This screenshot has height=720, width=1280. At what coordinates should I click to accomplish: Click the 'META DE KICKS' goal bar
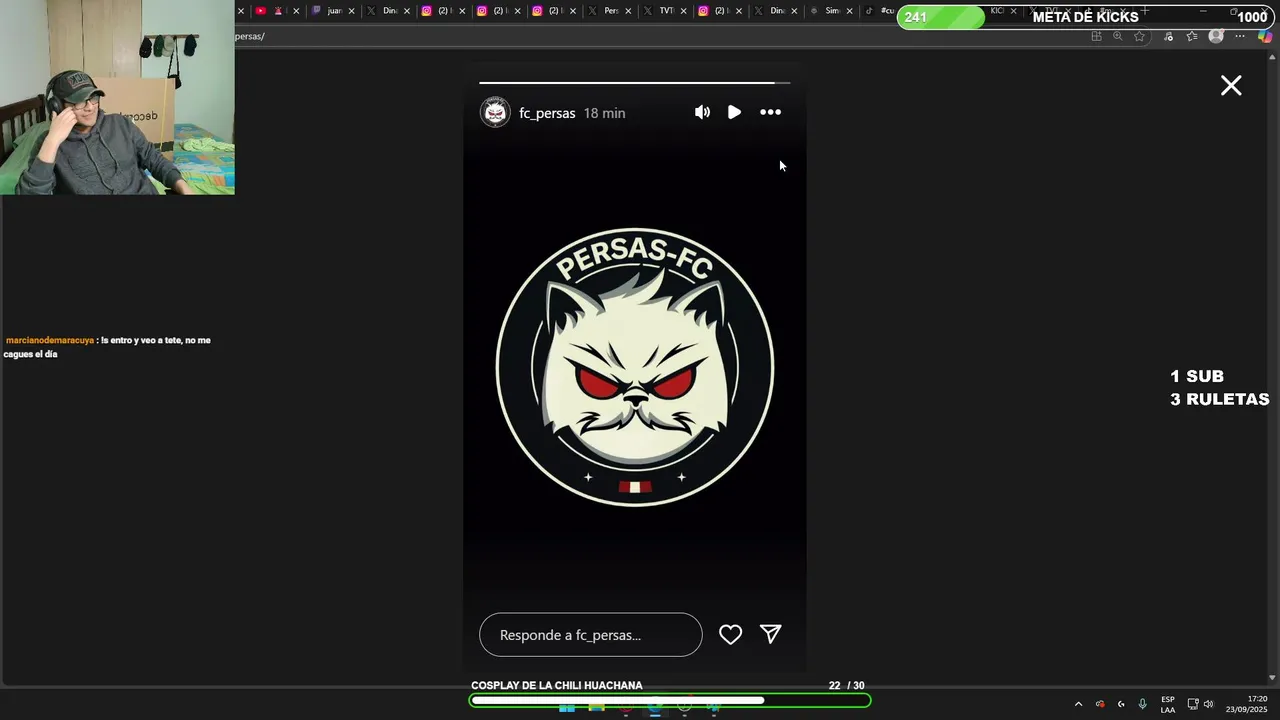(x=1086, y=17)
